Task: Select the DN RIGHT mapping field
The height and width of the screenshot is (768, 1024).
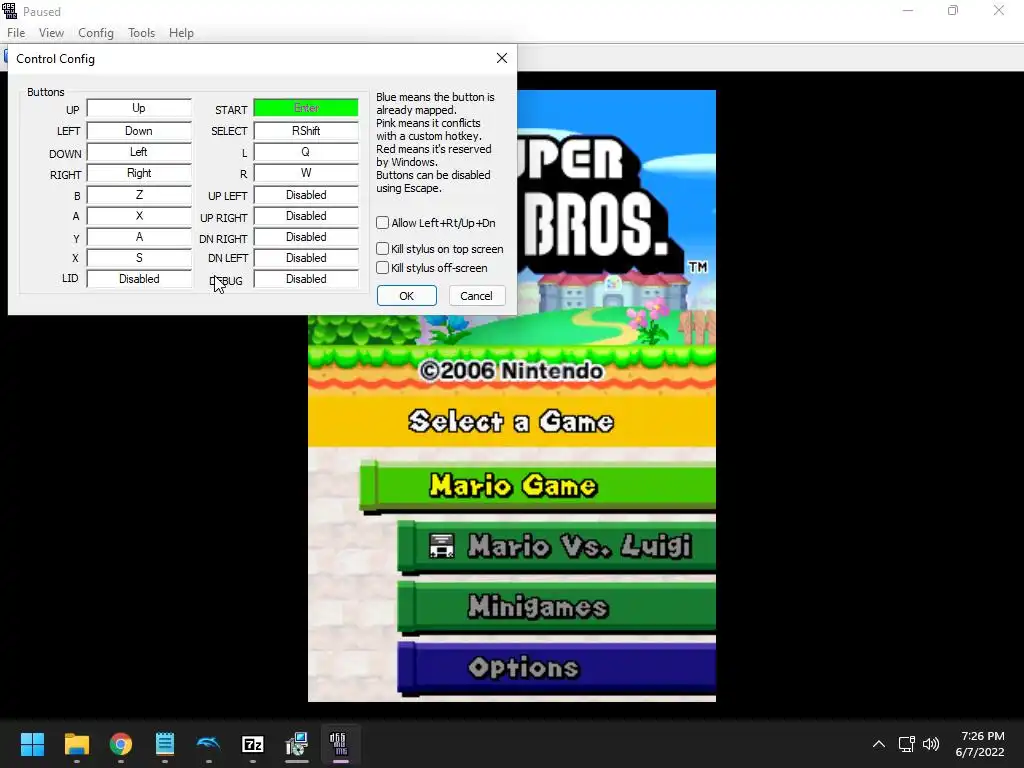Action: (x=306, y=236)
